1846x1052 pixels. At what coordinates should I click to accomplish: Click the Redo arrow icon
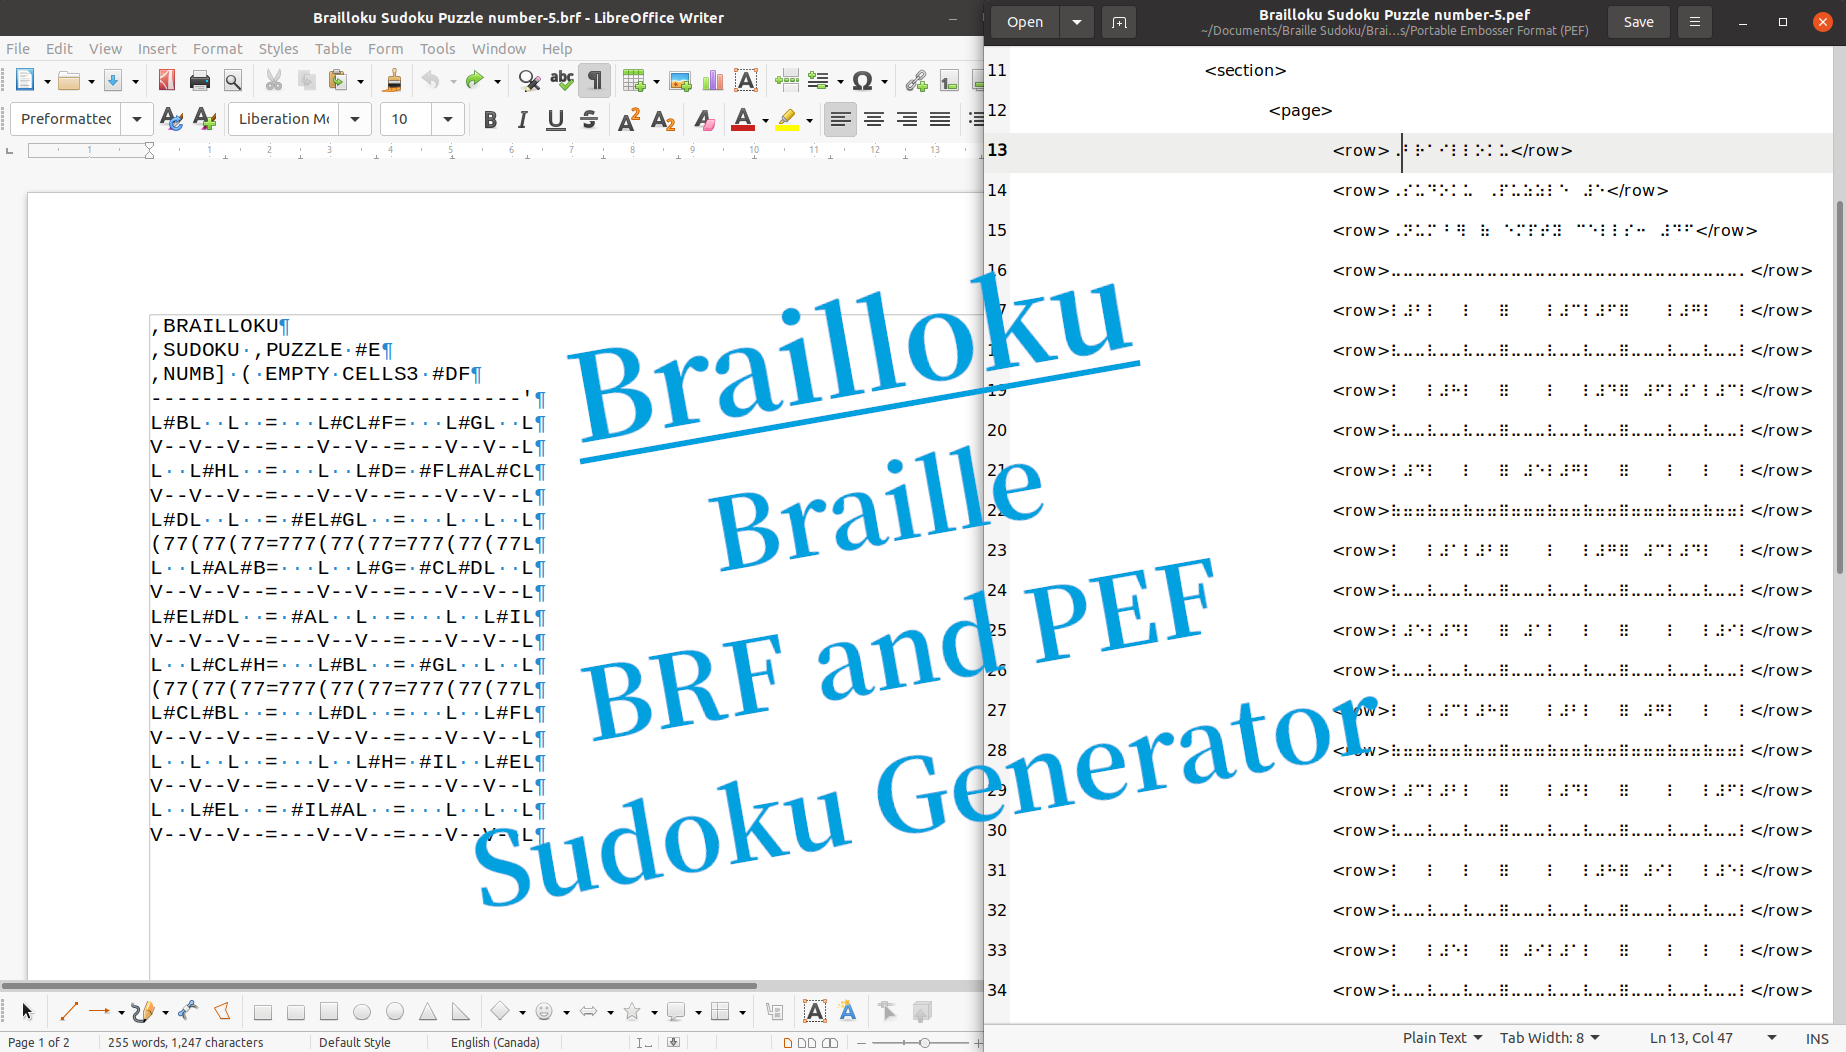(474, 81)
